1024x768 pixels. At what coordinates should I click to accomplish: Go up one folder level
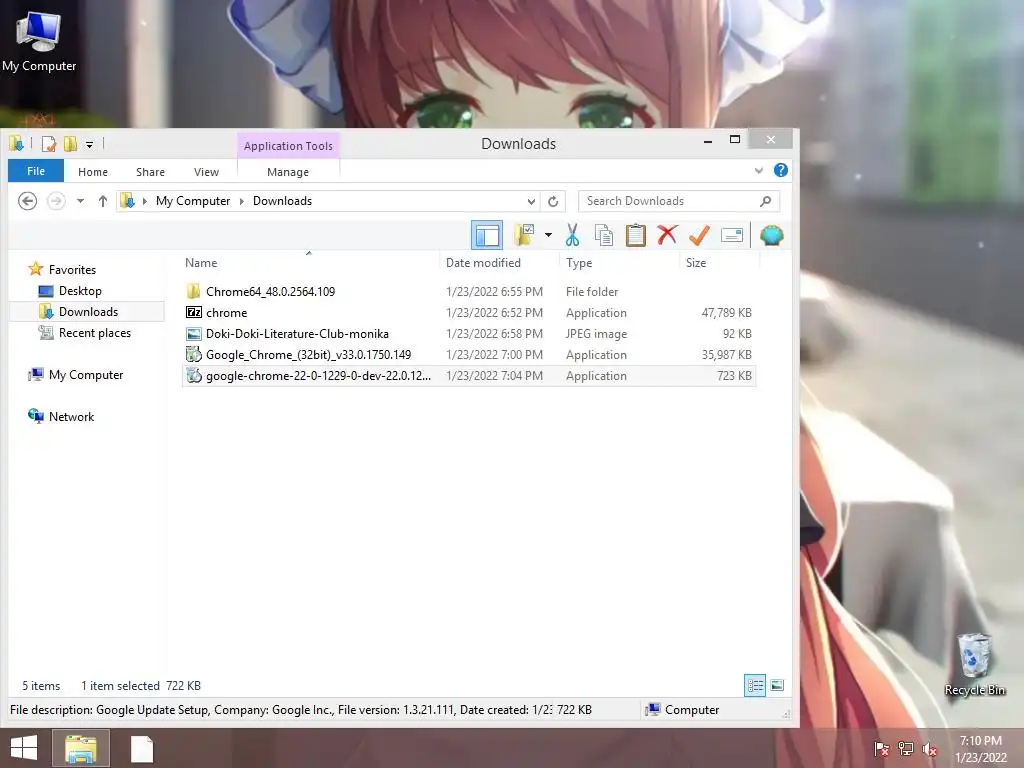(103, 201)
